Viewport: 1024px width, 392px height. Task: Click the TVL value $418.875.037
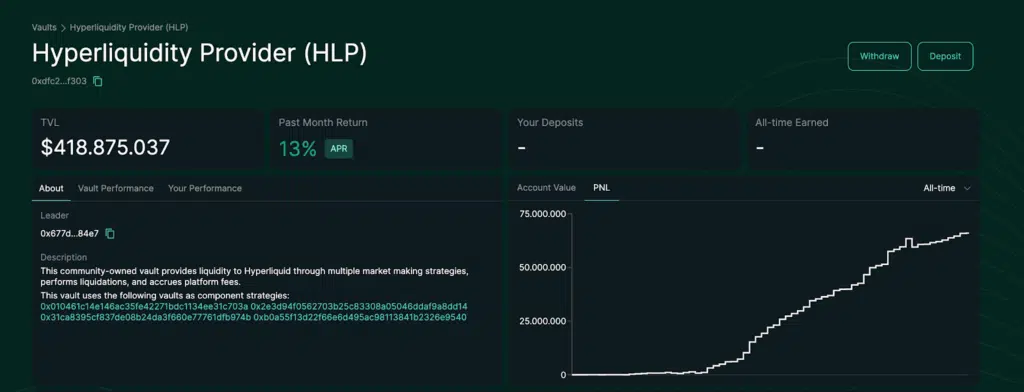(105, 148)
